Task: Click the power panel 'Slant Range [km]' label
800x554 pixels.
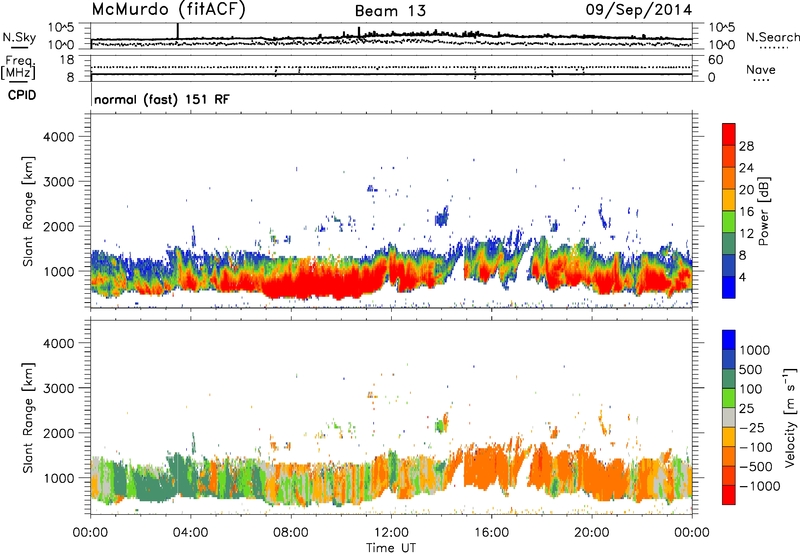Action: [28, 211]
